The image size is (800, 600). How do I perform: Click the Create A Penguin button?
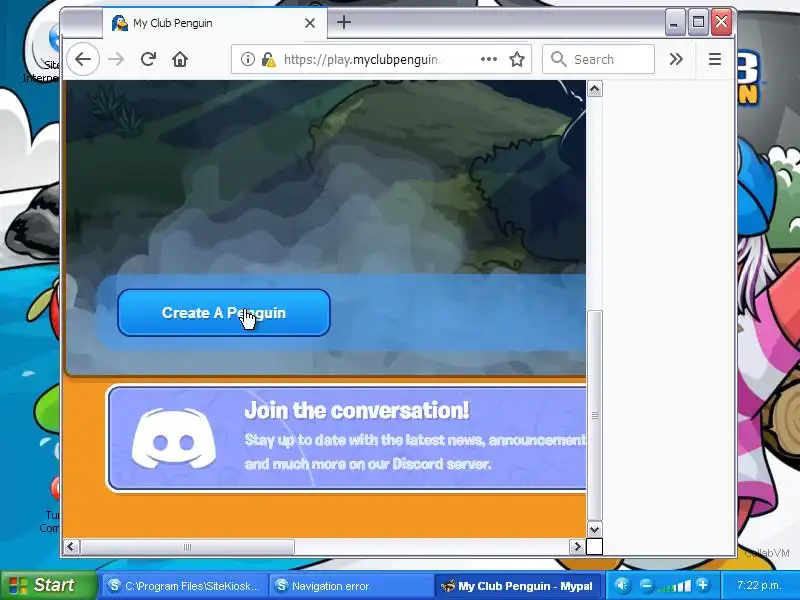224,313
